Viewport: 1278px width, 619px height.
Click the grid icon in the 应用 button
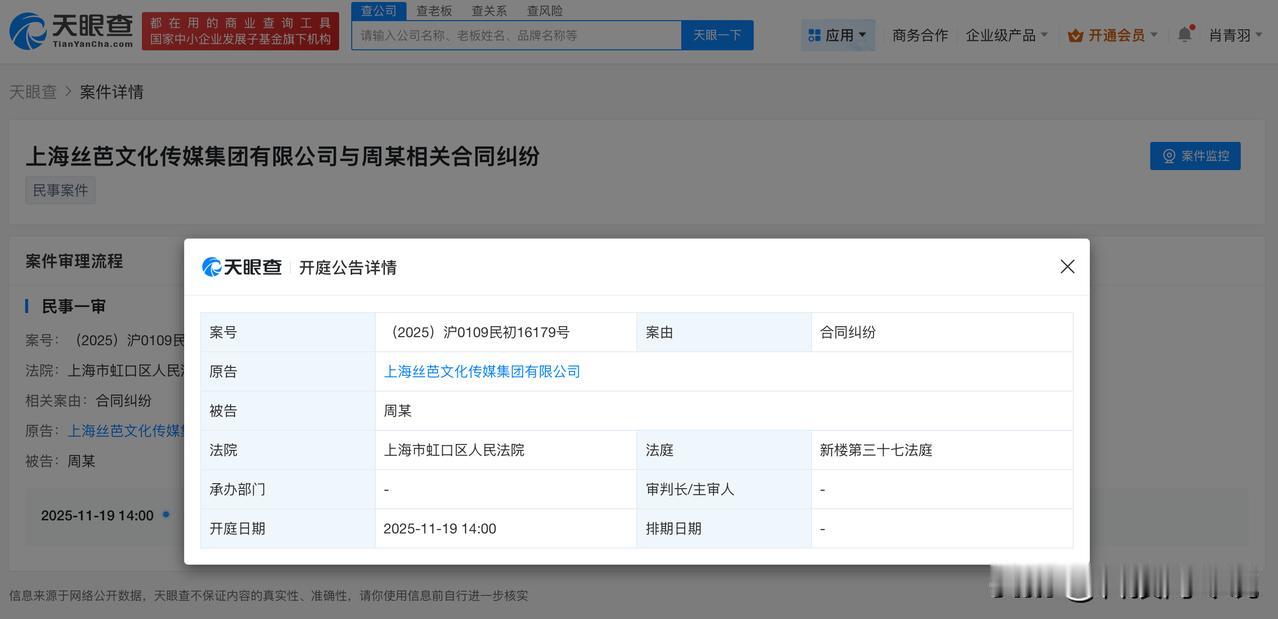pyautogui.click(x=814, y=35)
